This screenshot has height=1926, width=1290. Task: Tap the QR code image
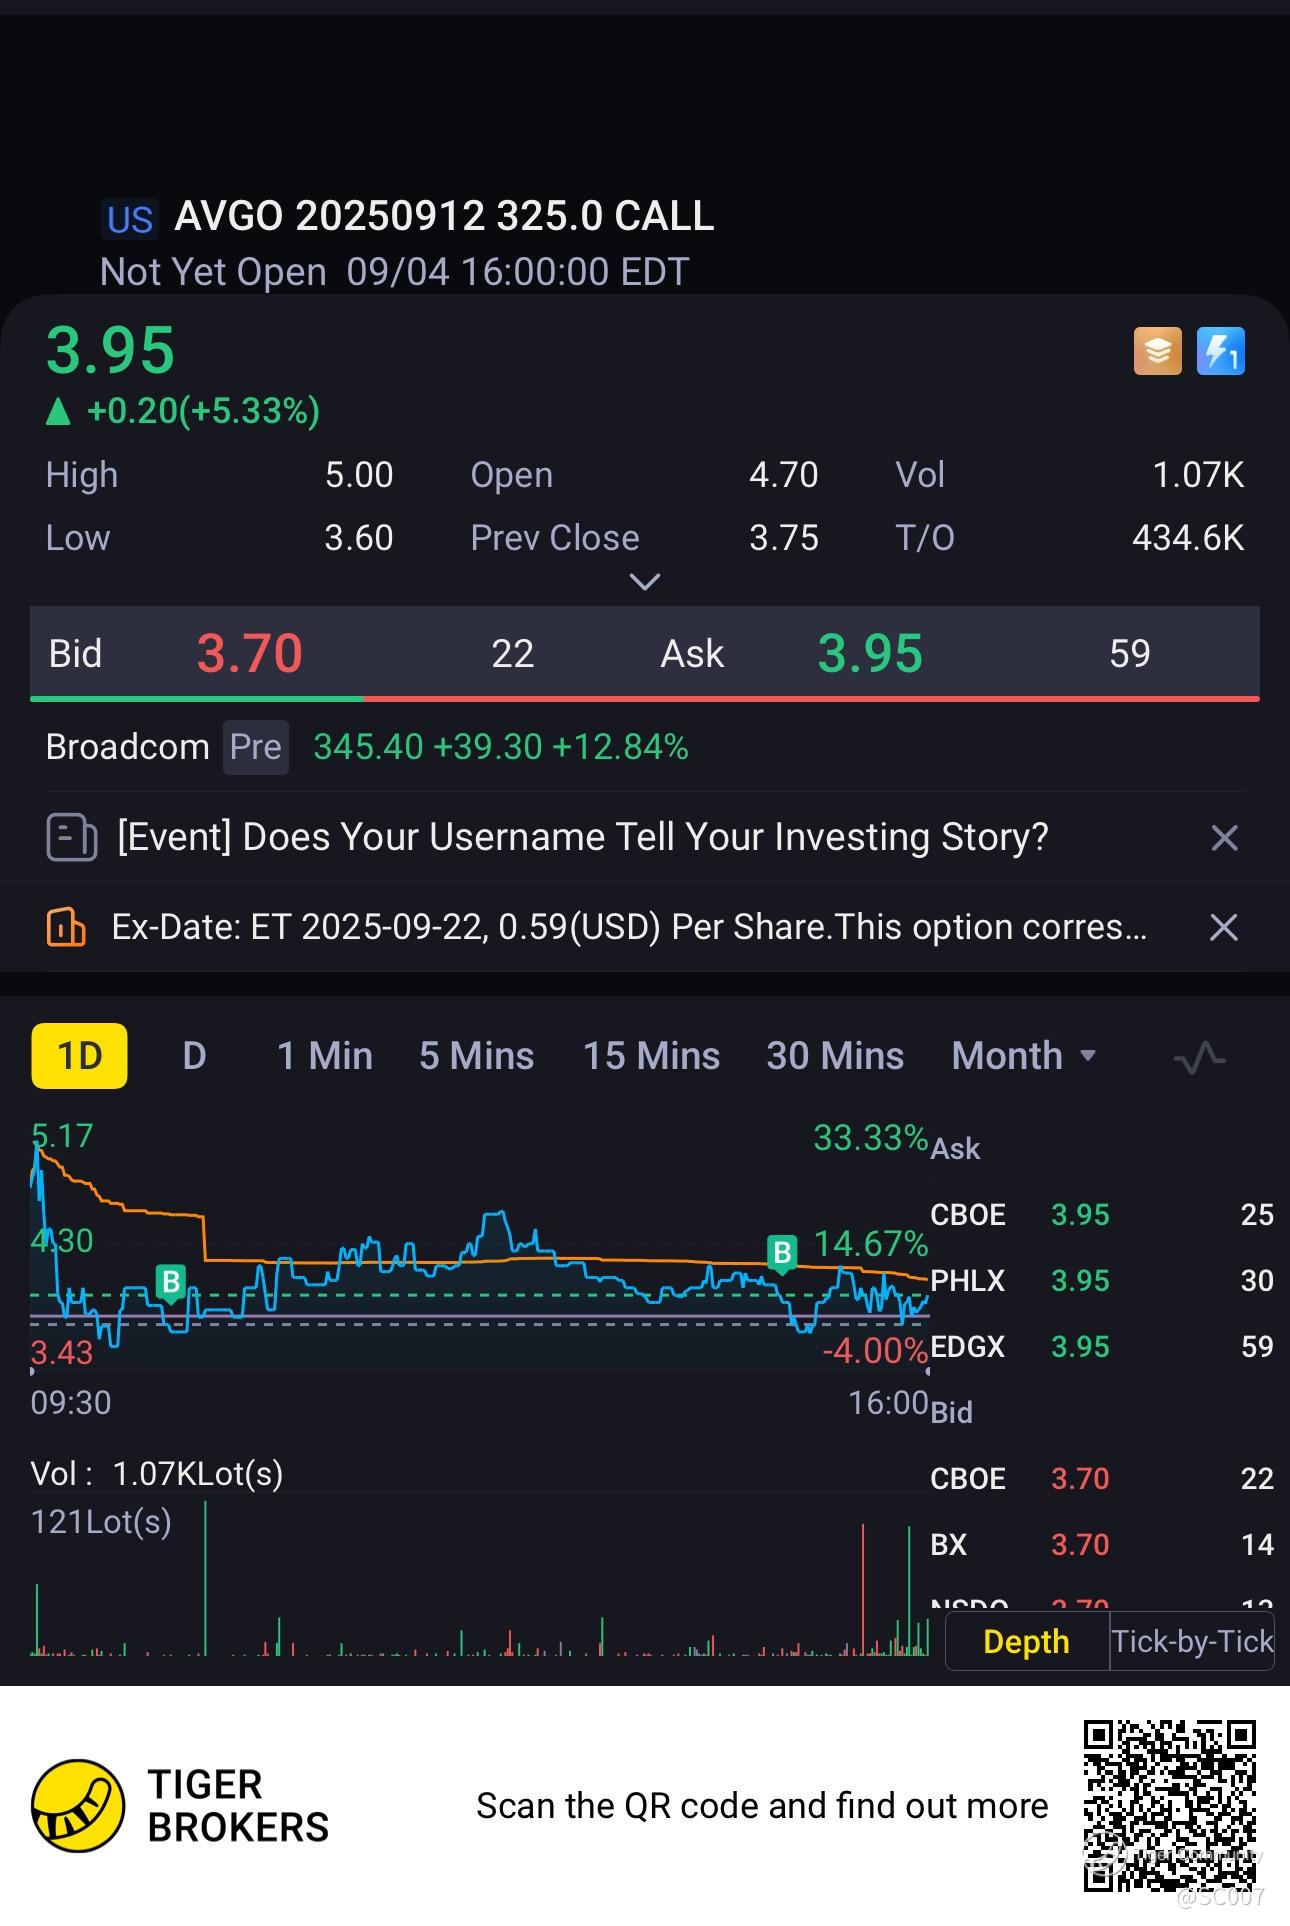tap(1170, 1806)
